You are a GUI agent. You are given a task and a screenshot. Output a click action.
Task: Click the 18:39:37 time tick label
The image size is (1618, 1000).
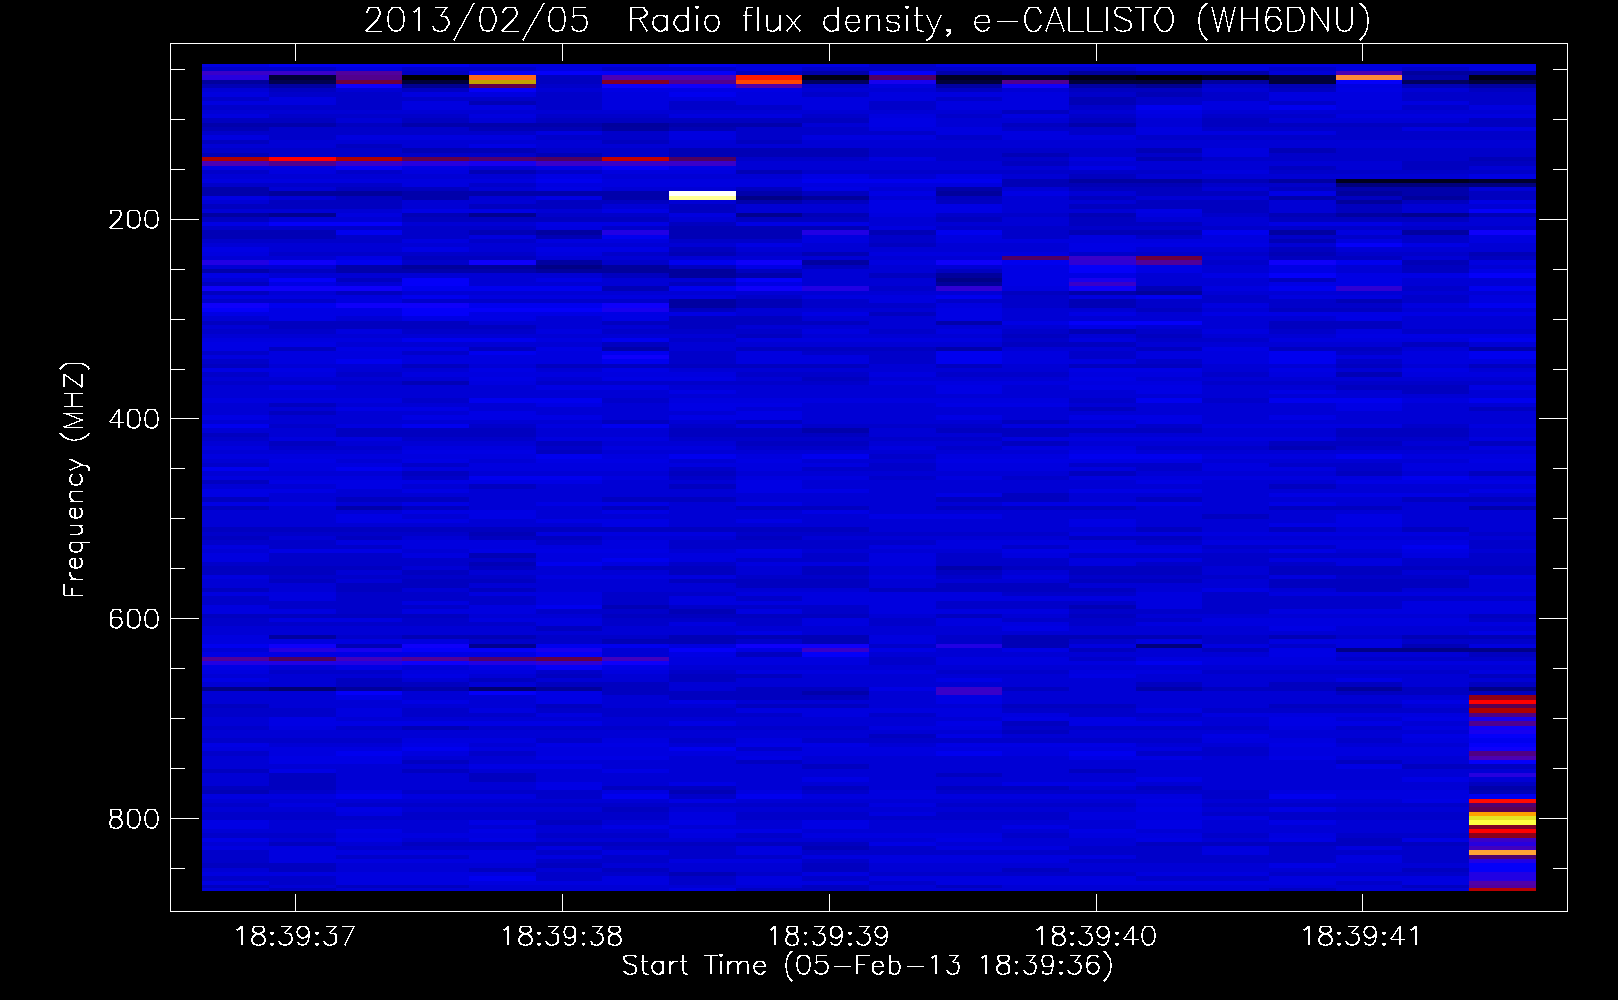(295, 937)
